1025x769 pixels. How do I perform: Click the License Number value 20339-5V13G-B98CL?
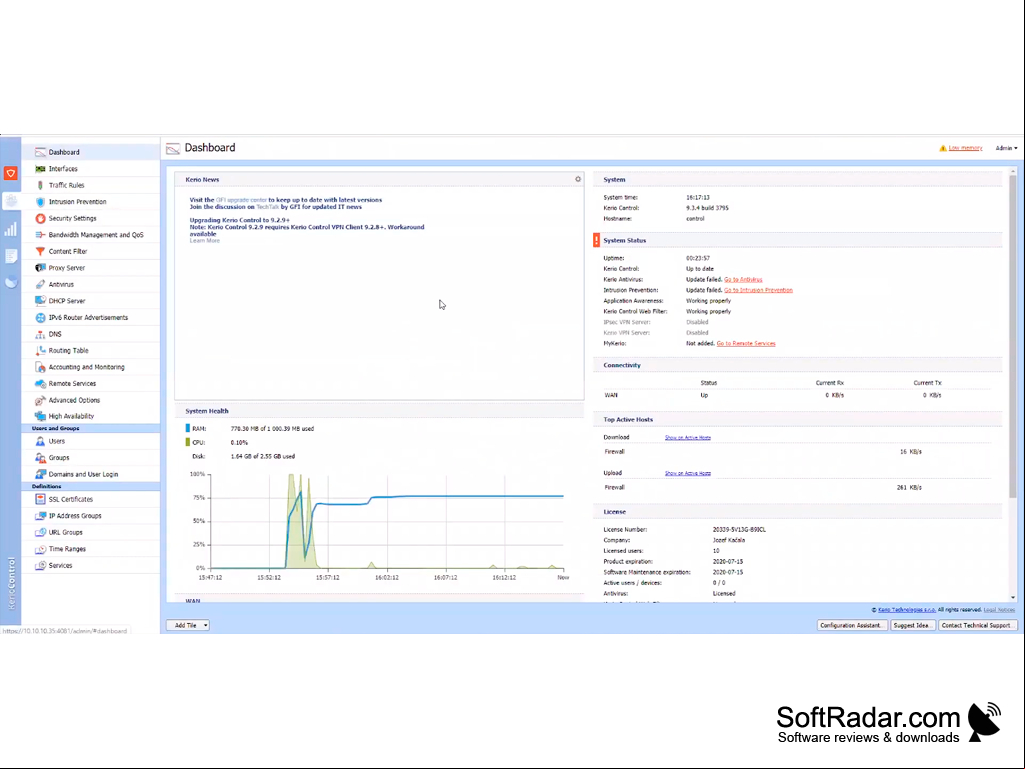tap(739, 530)
